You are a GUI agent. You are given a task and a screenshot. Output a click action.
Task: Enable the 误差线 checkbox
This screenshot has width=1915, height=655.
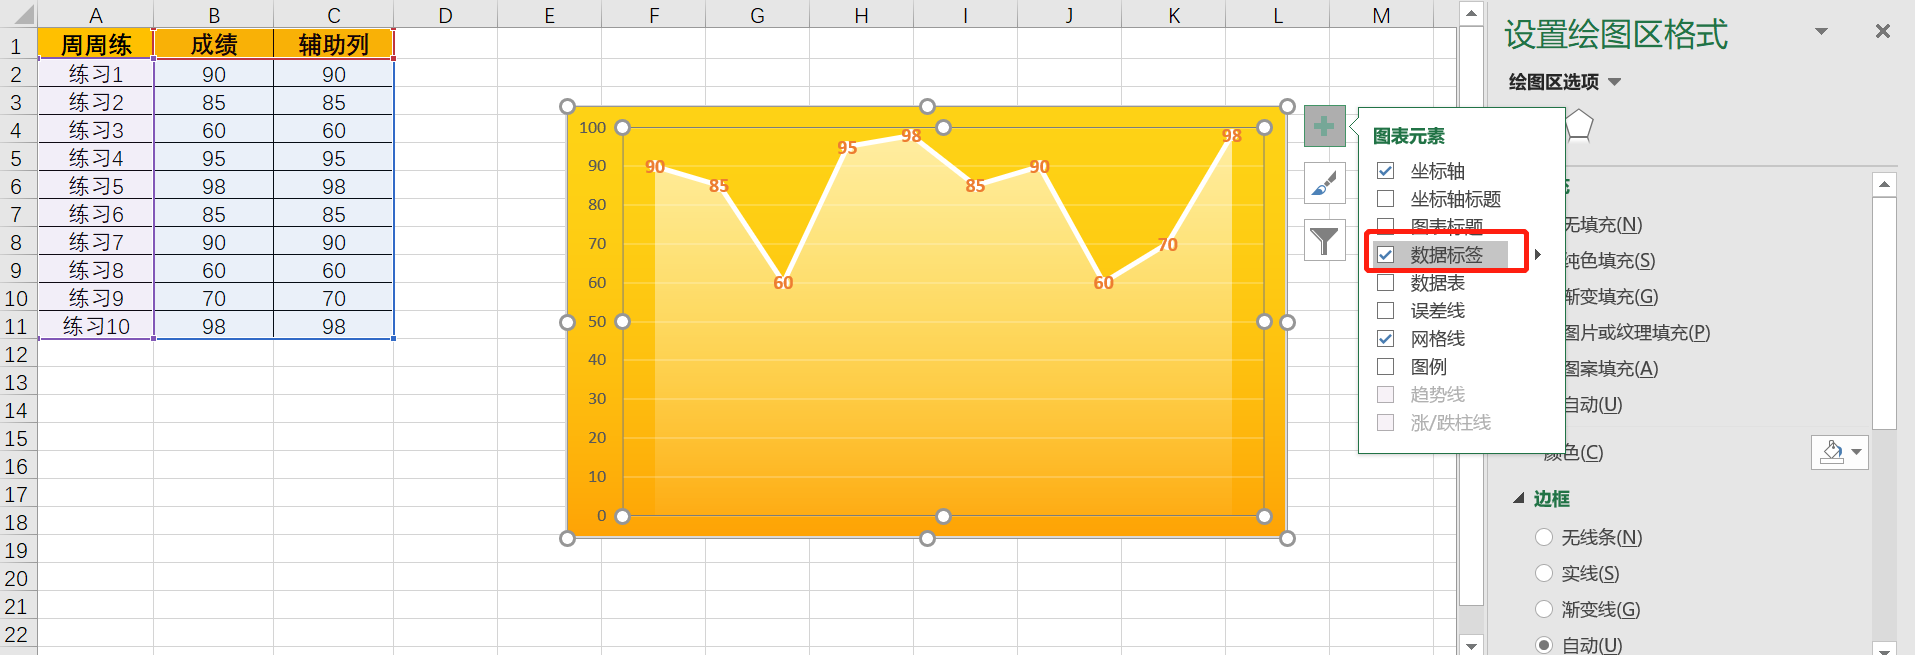pos(1385,311)
